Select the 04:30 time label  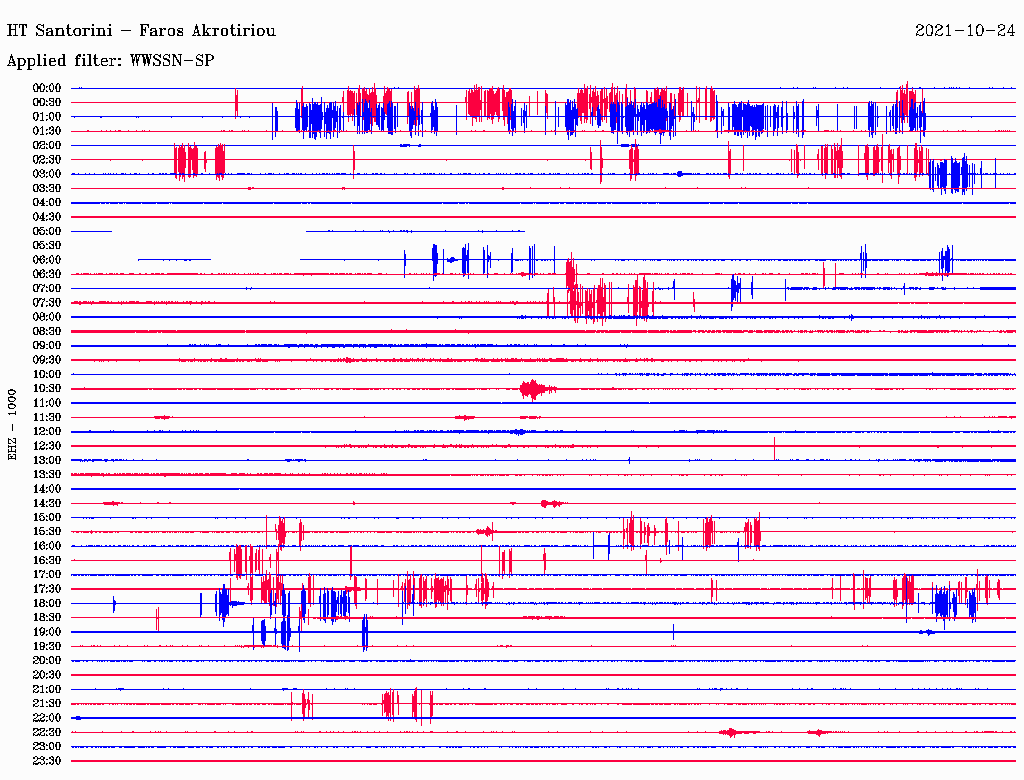click(x=47, y=217)
